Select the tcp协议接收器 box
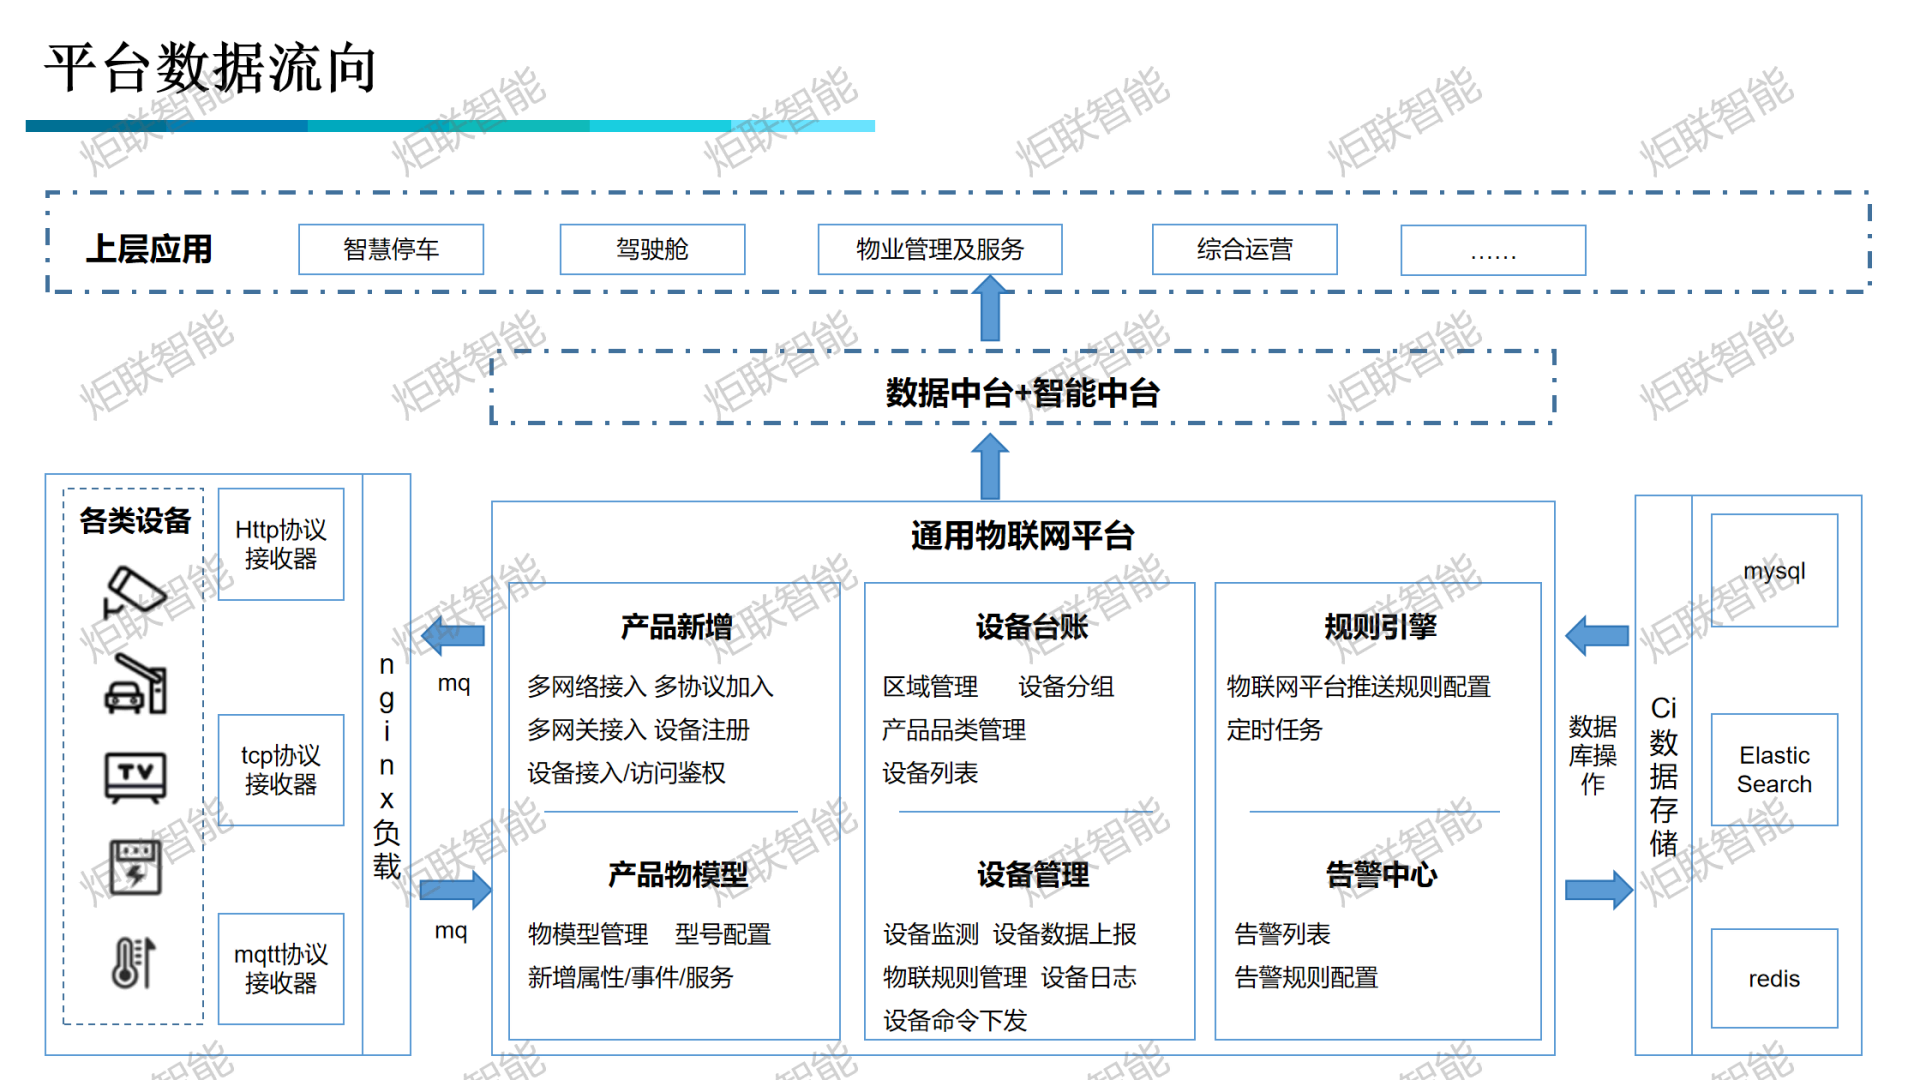 coord(281,770)
